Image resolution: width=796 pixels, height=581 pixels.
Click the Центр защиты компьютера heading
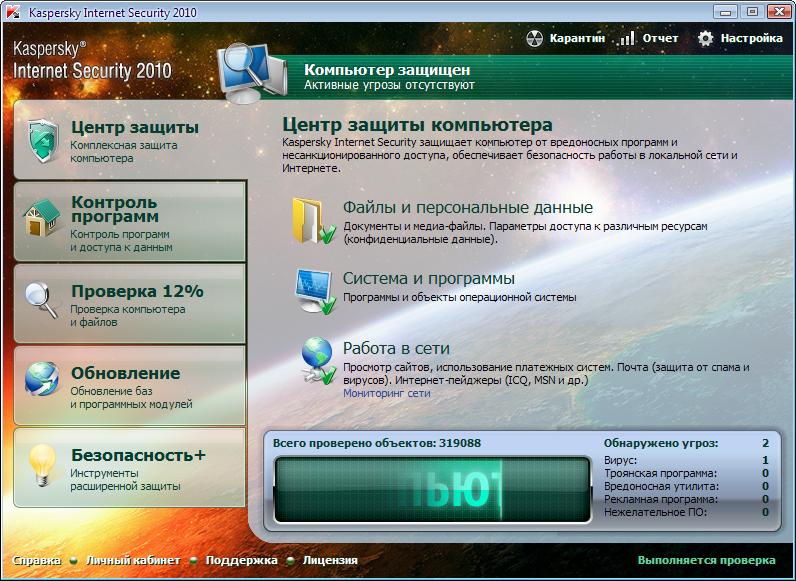[x=417, y=124]
